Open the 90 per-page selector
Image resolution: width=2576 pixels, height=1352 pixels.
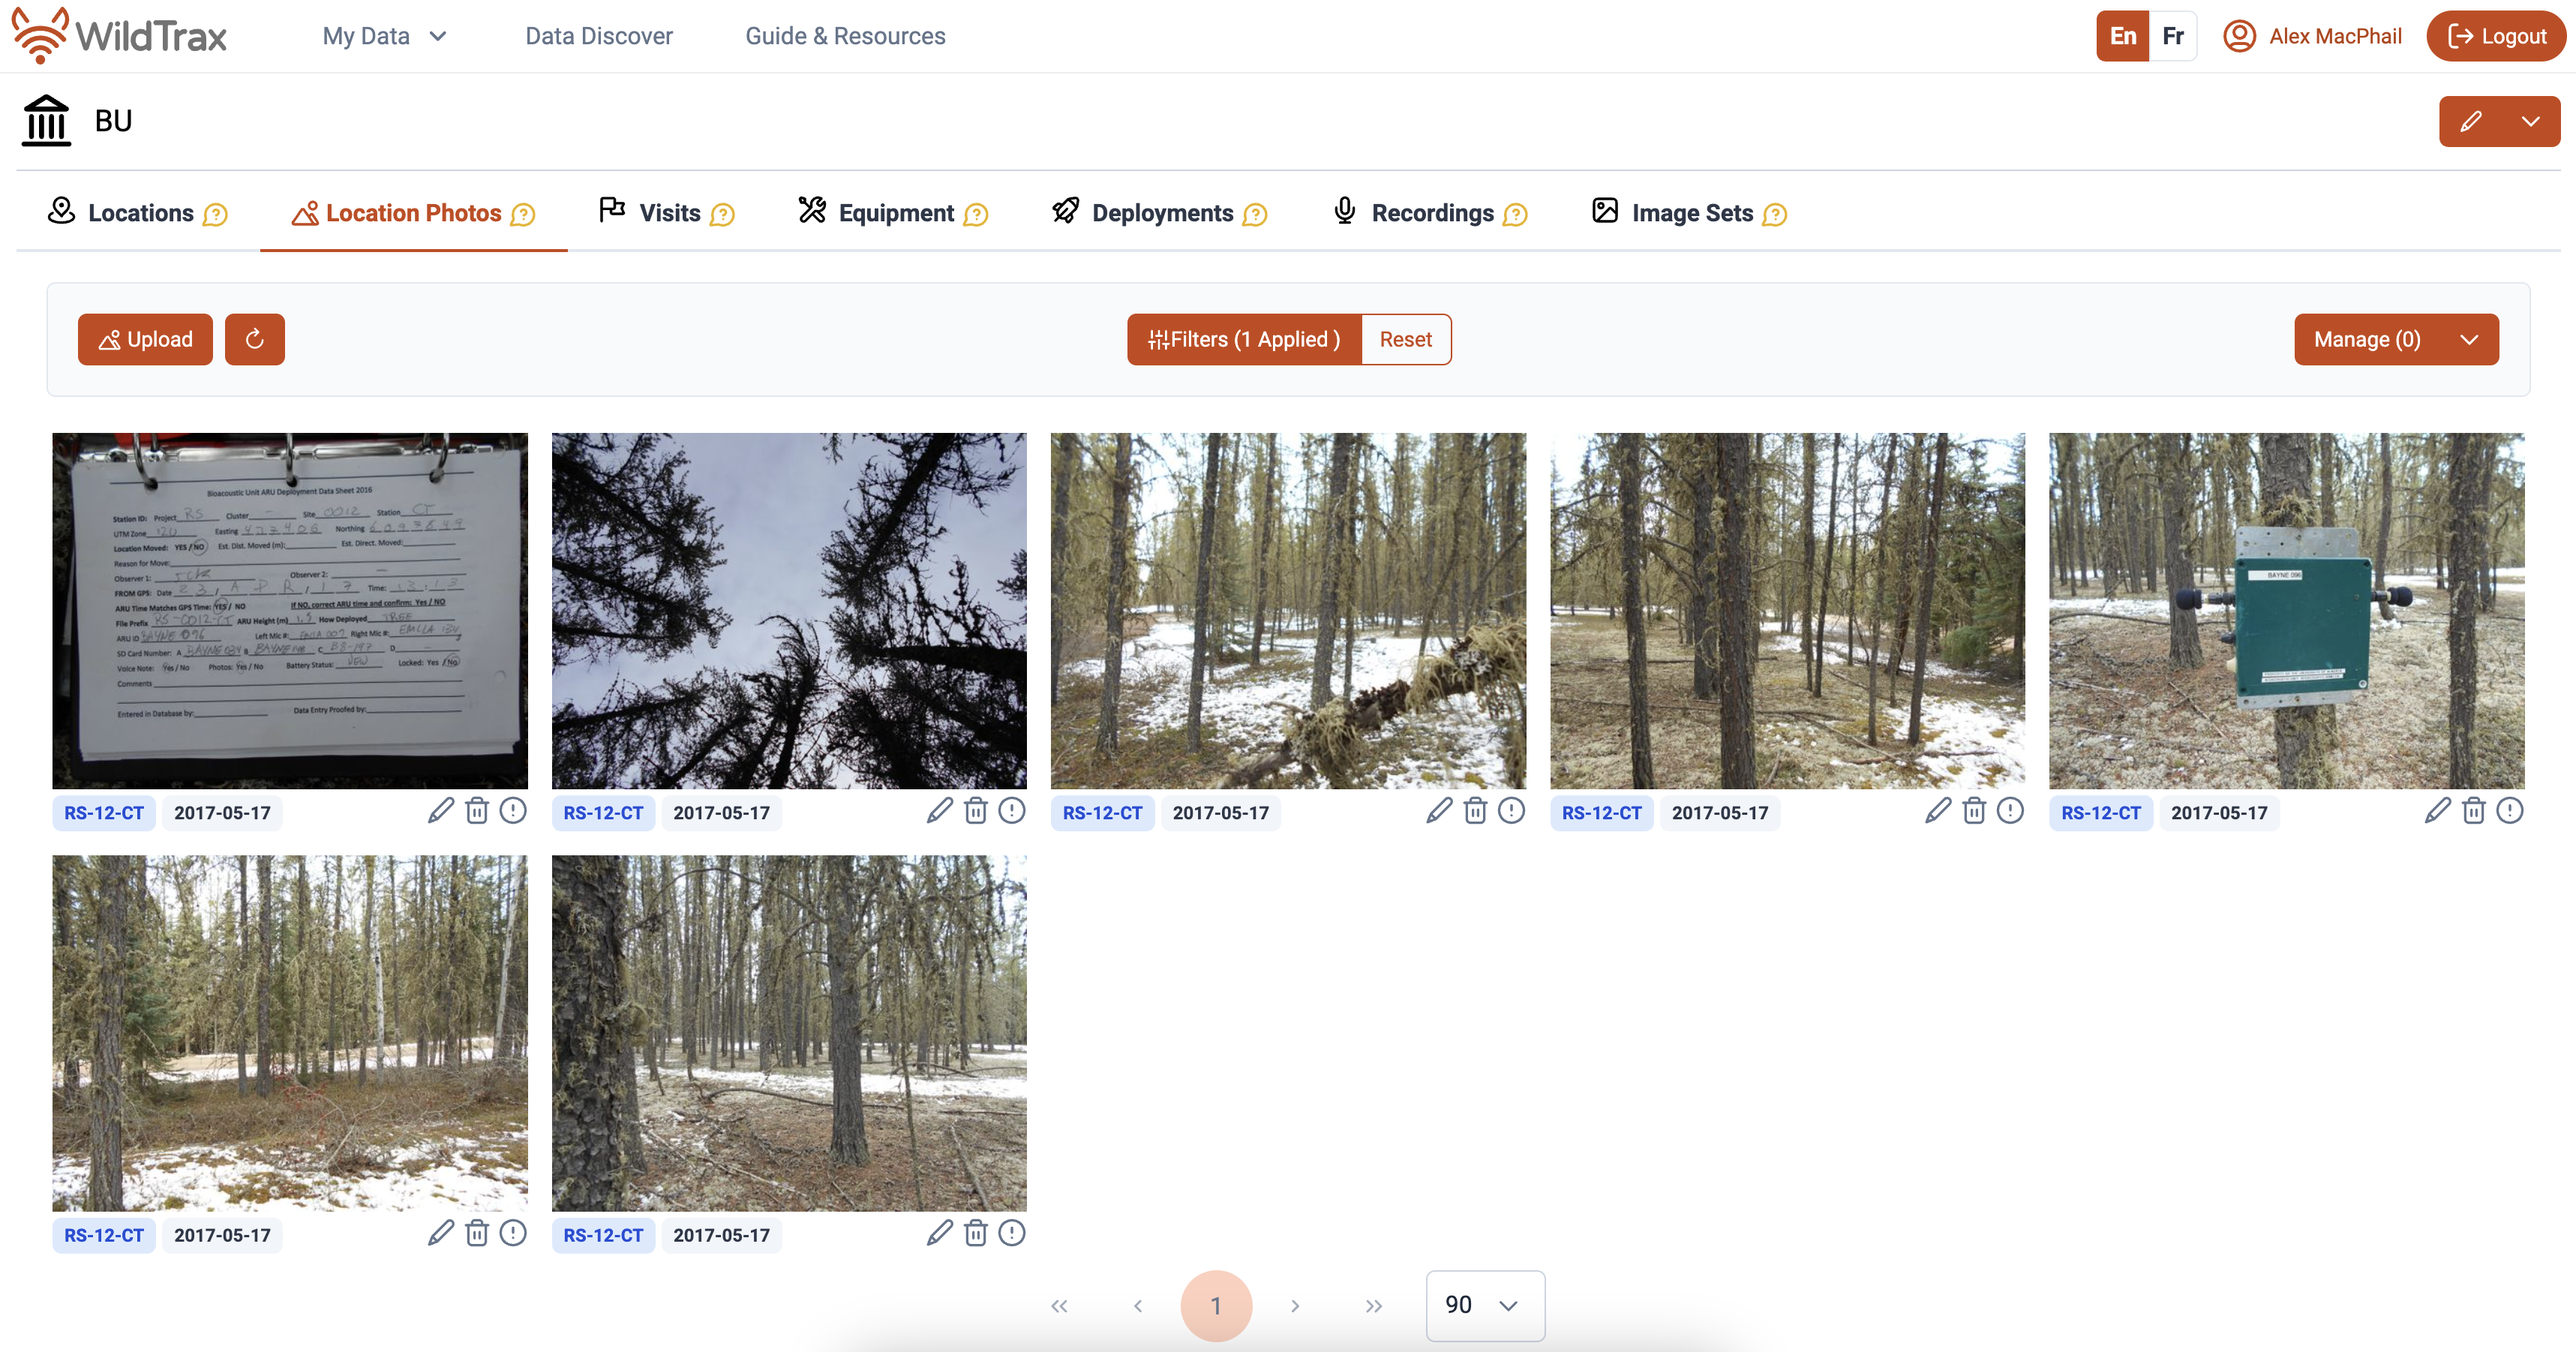click(1484, 1305)
